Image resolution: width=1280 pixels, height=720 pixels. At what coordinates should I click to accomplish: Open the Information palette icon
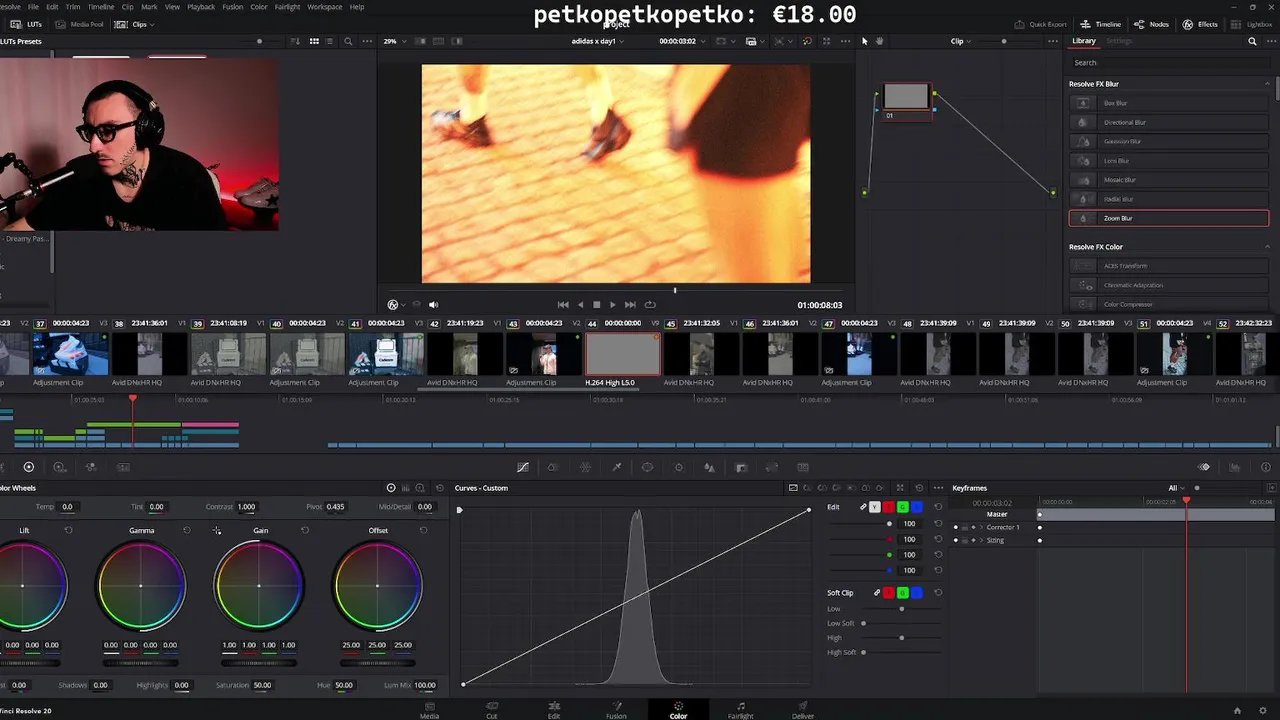coord(1266,467)
